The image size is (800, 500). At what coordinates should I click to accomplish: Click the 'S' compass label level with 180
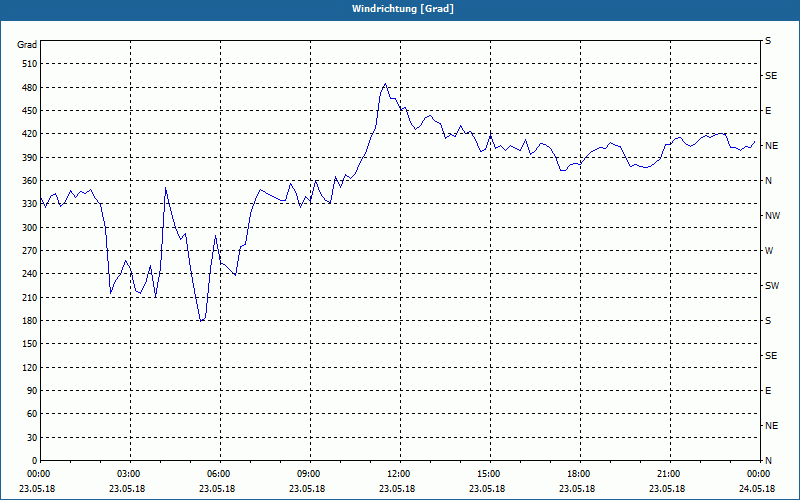[768, 321]
